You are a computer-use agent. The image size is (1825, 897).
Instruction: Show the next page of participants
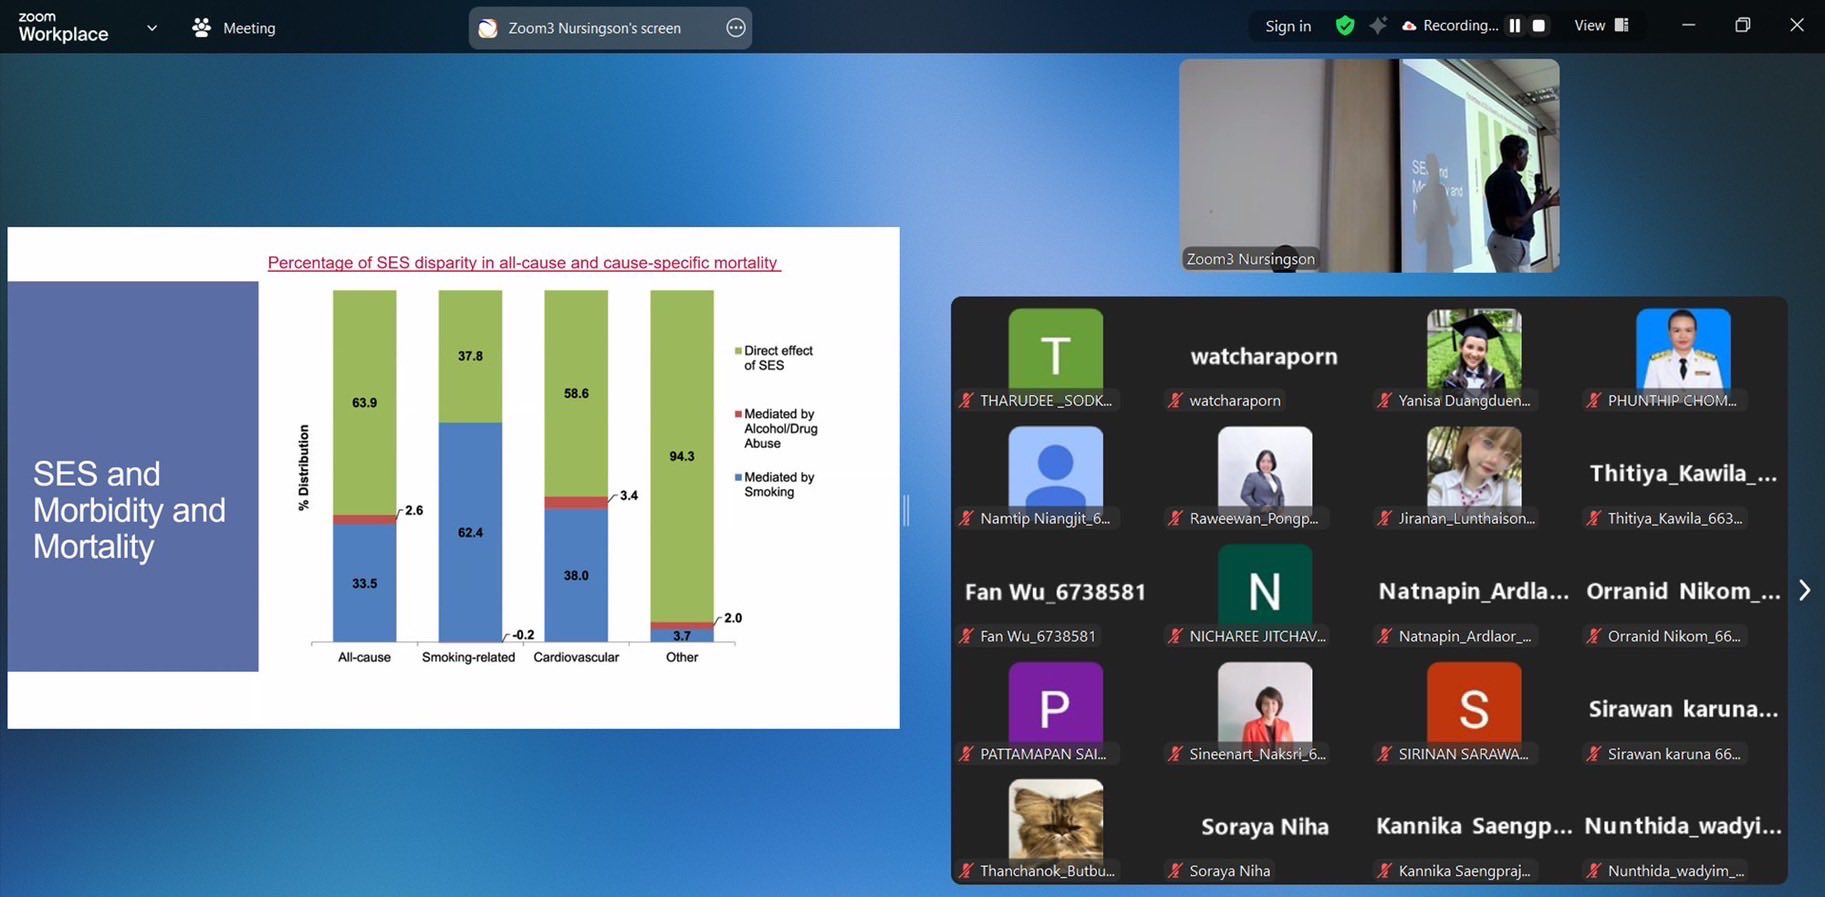[x=1804, y=590]
